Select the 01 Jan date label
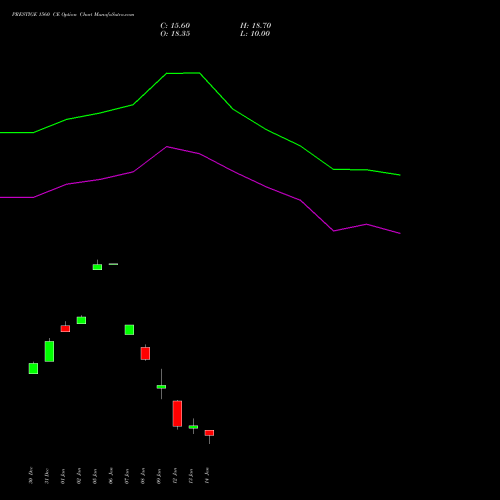This screenshot has width=500, height=500. 63,475
